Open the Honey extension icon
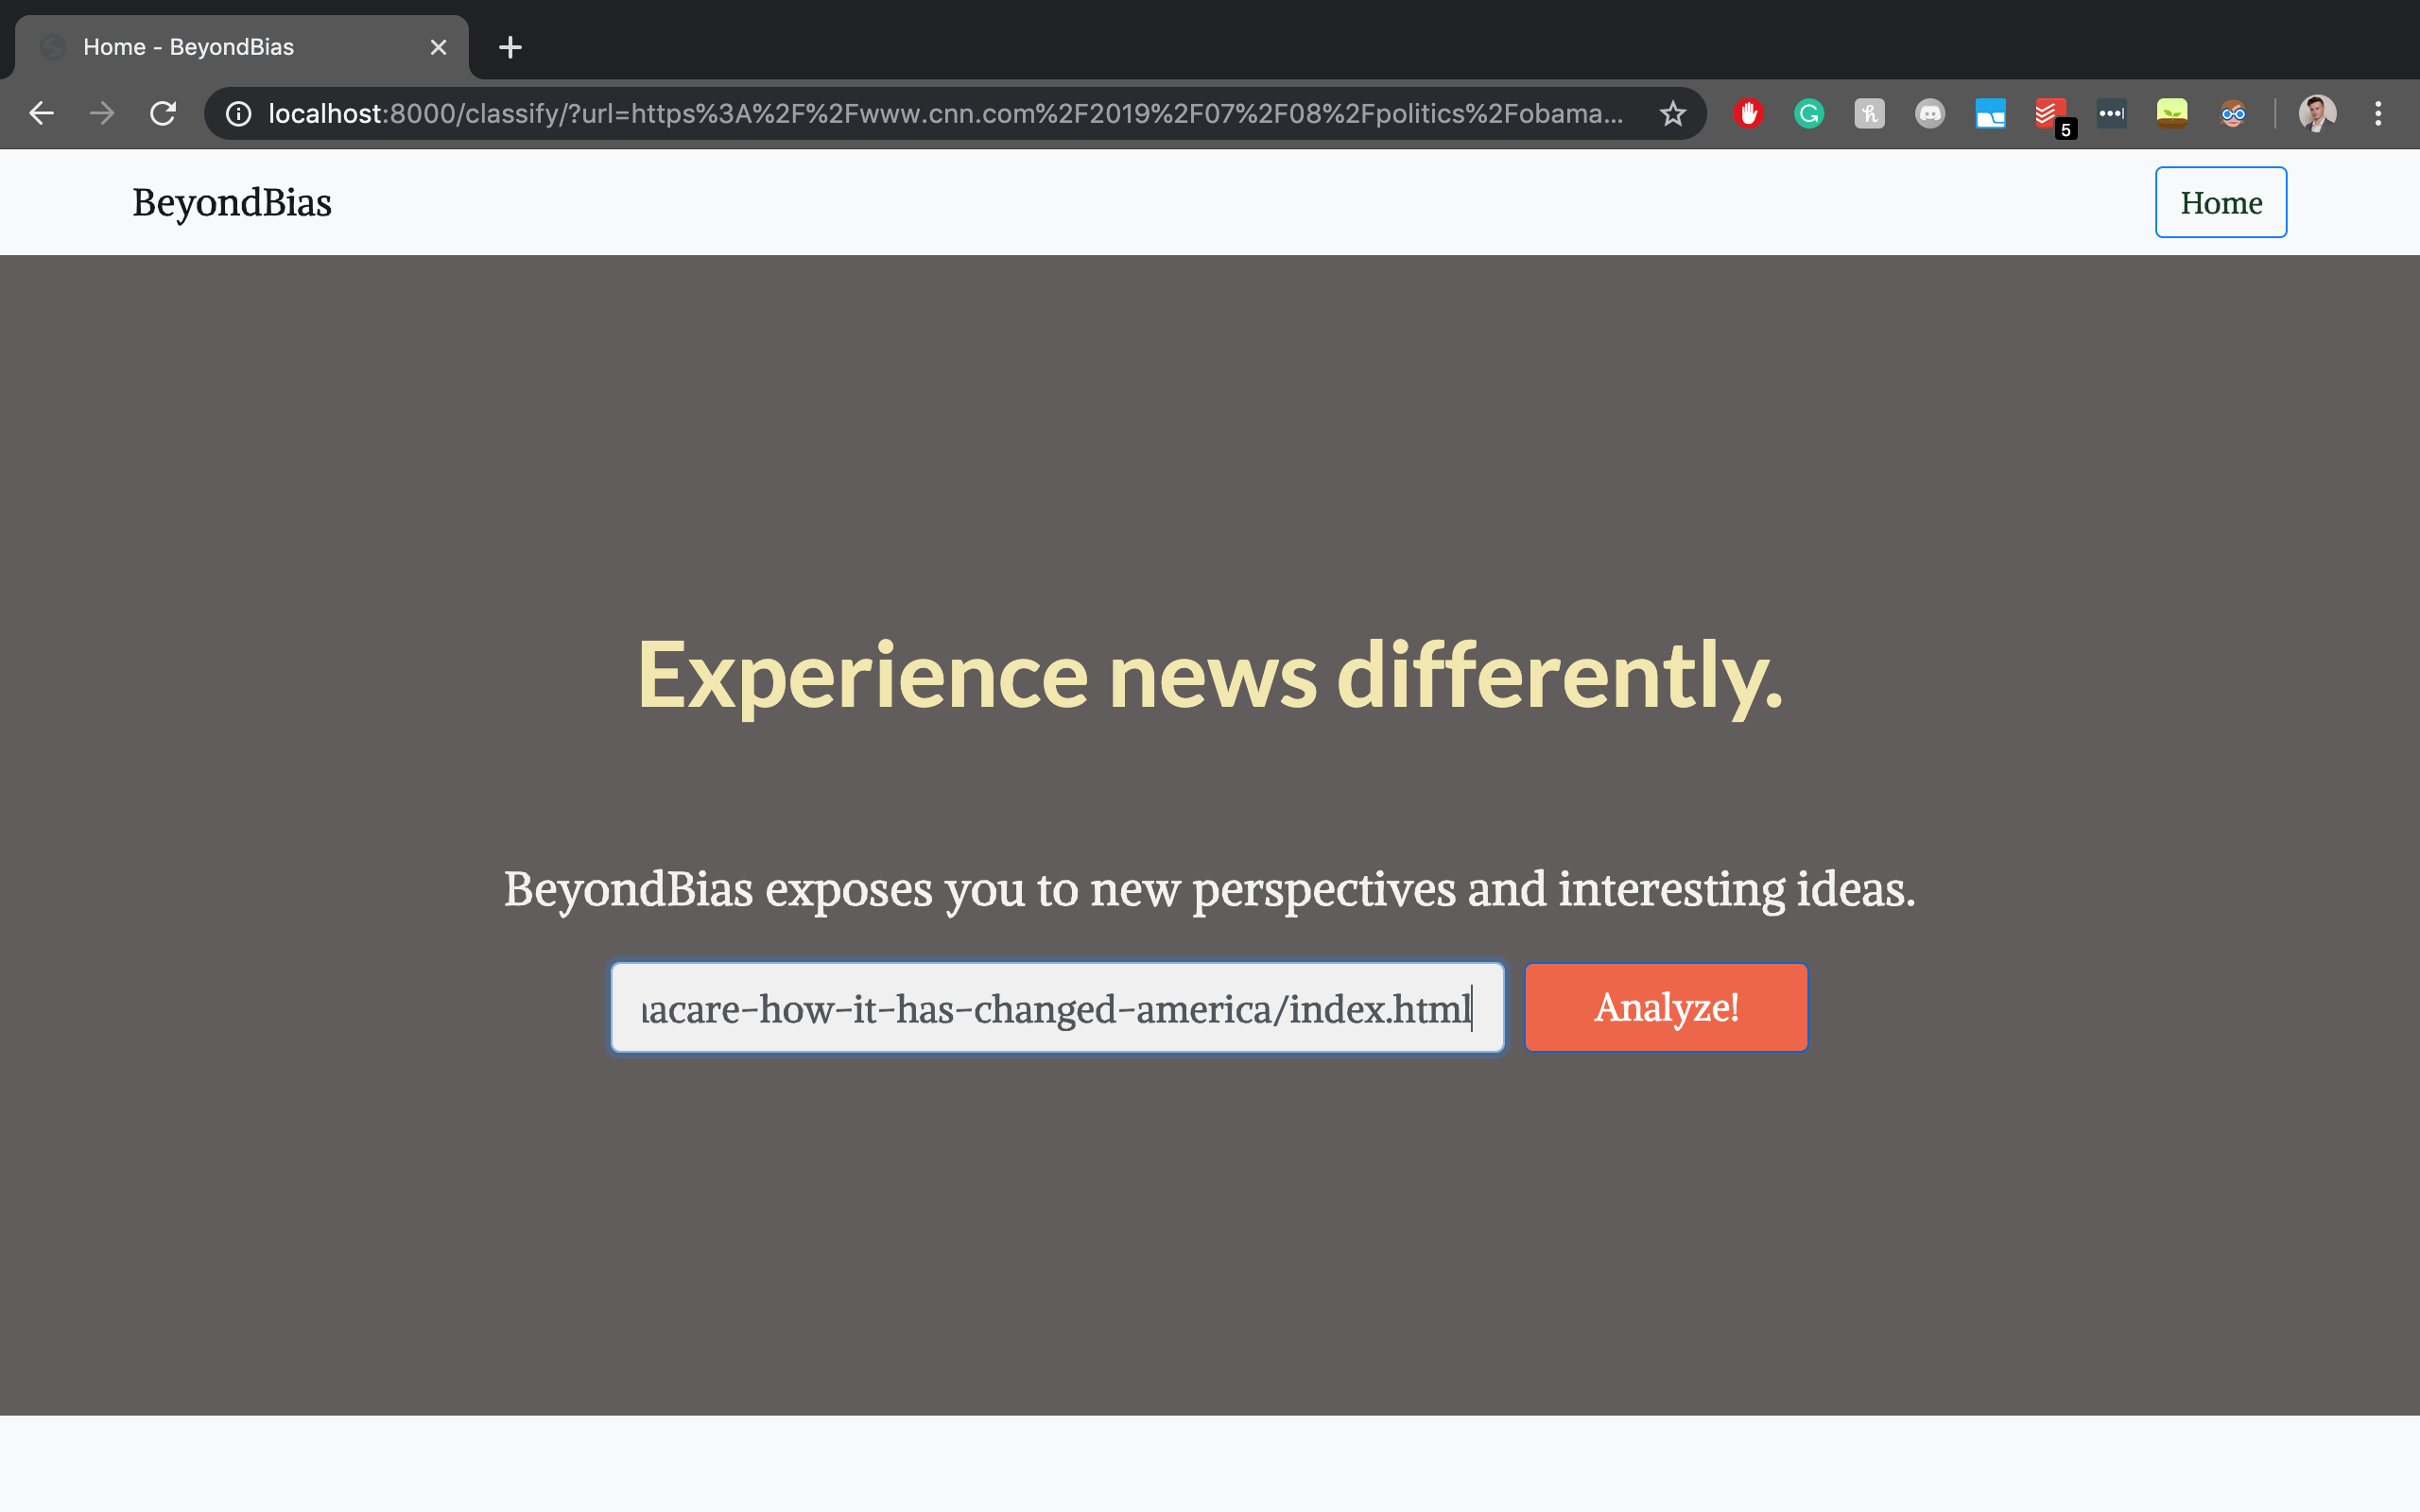 tap(1869, 113)
